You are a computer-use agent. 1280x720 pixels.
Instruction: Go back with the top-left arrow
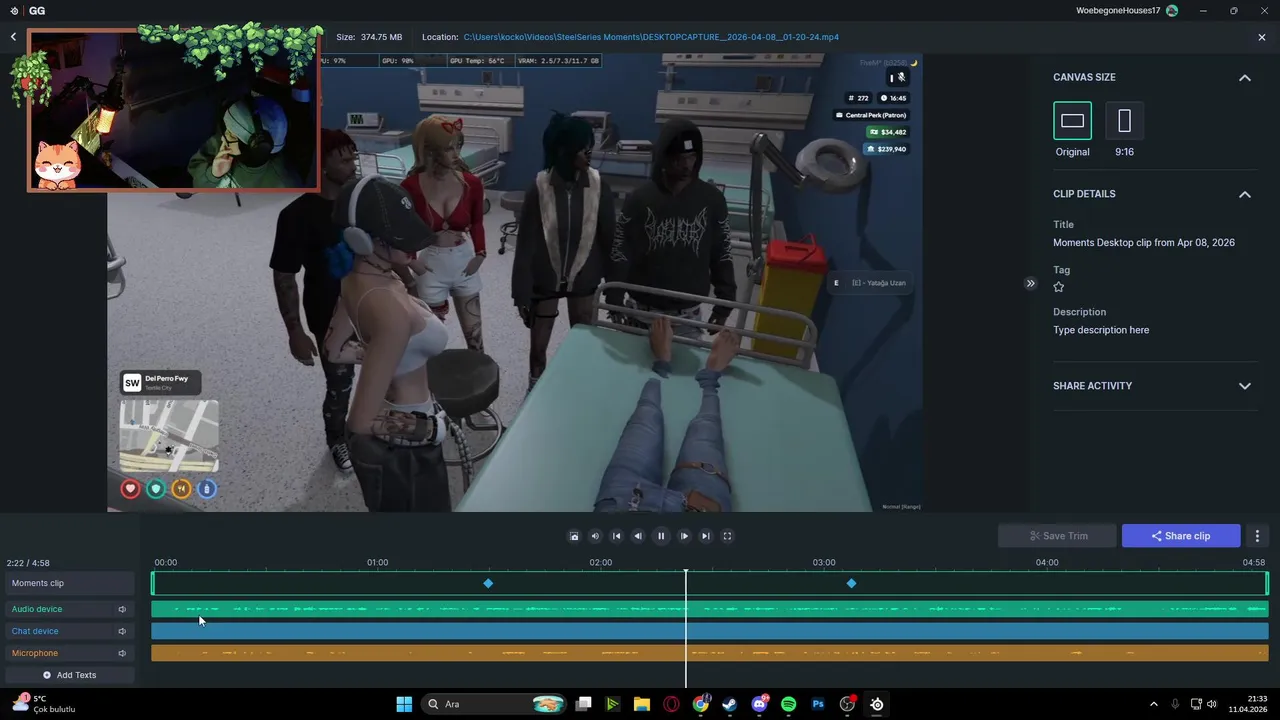tap(13, 37)
